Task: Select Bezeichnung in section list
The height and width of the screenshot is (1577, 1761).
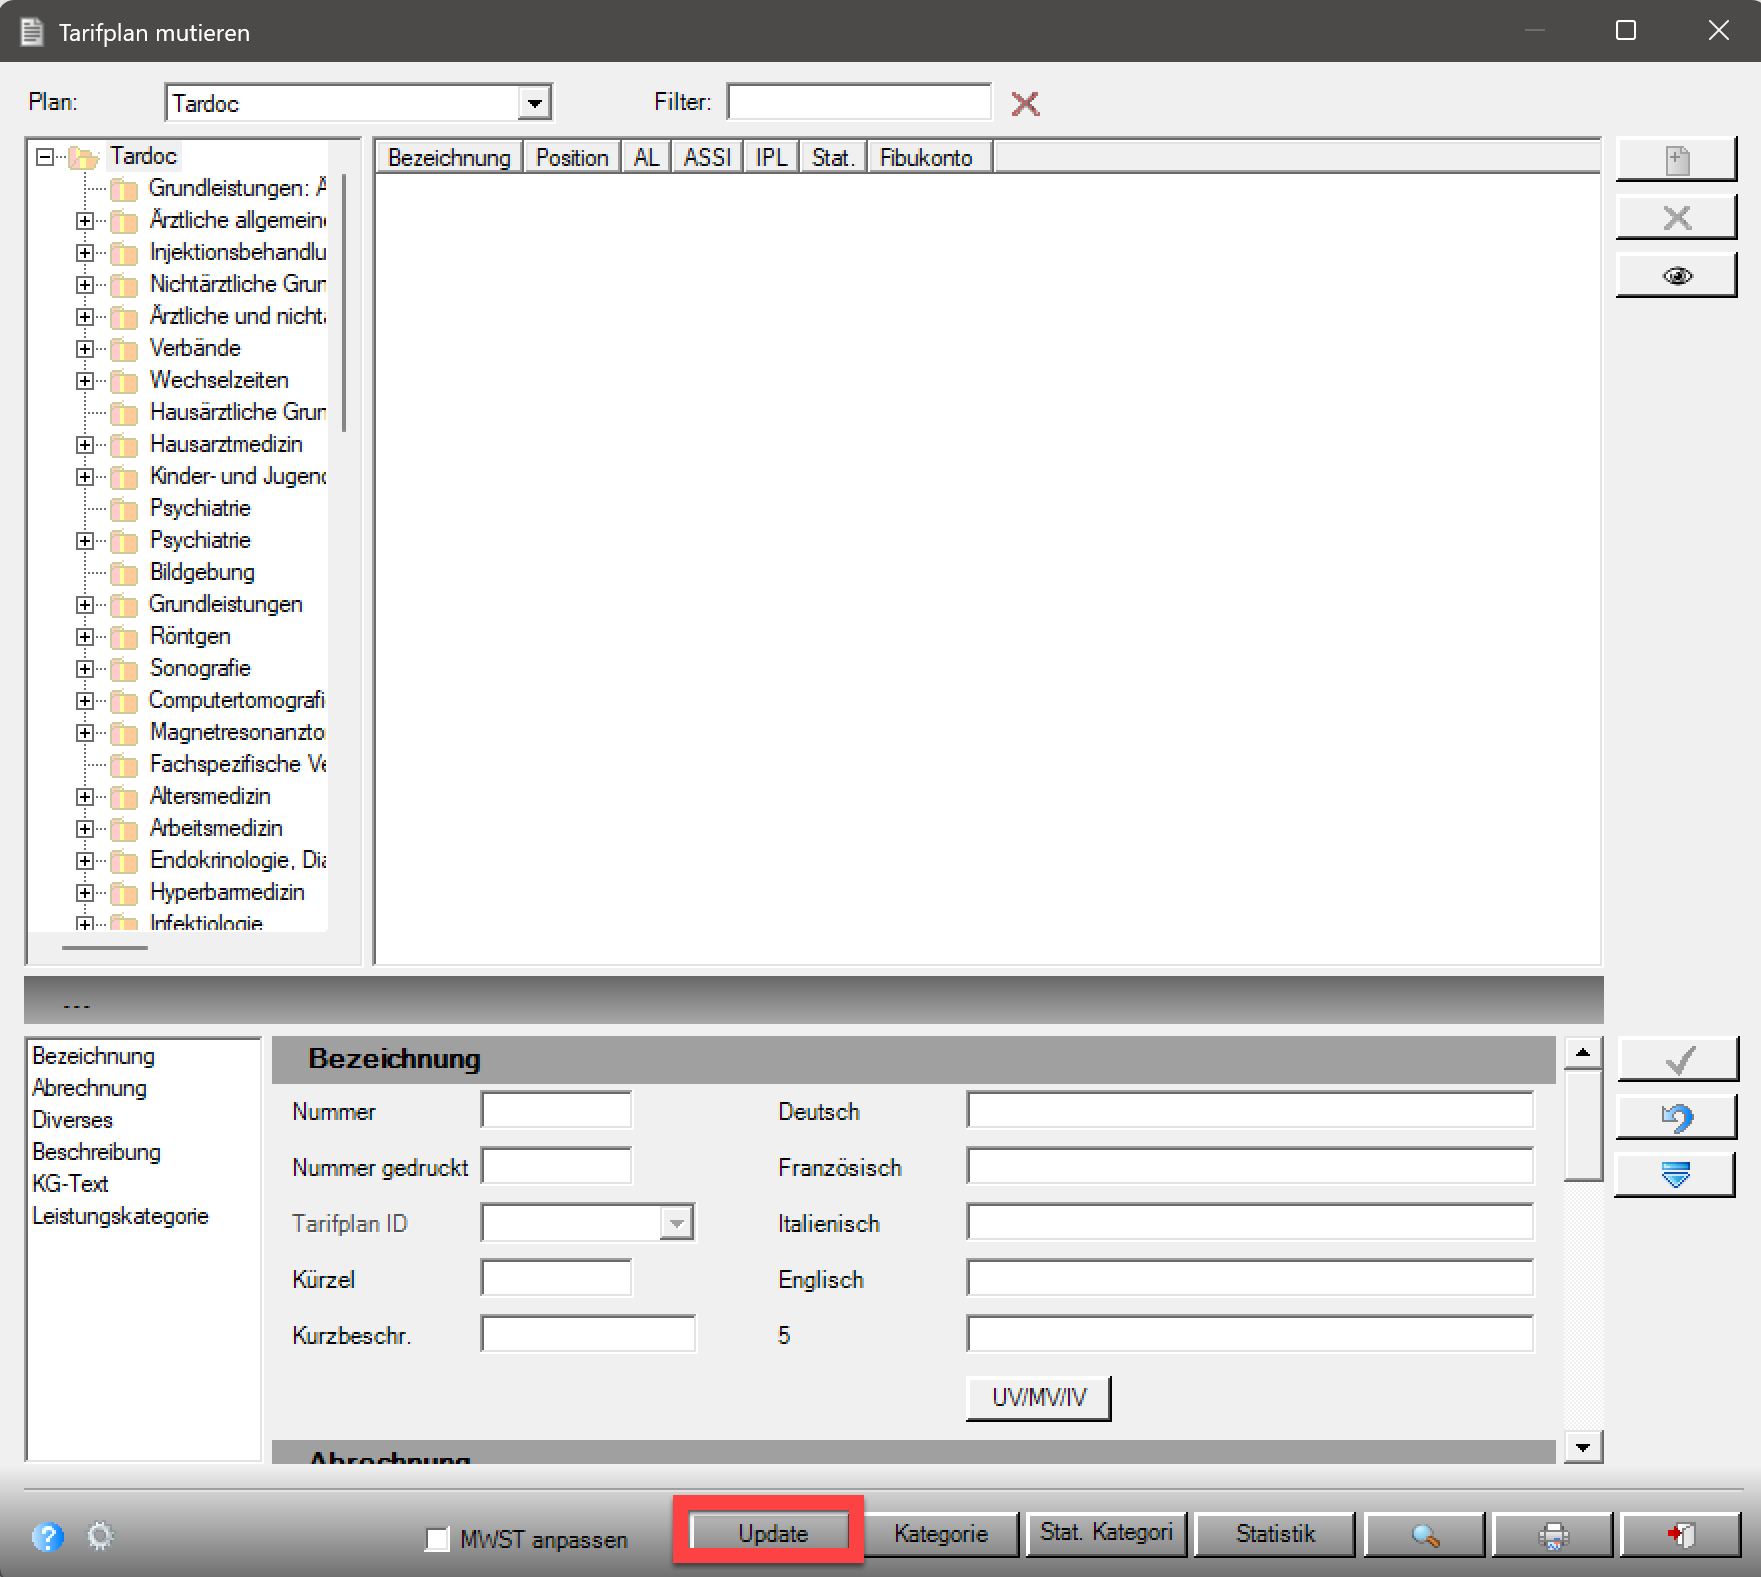Action: (x=93, y=1056)
